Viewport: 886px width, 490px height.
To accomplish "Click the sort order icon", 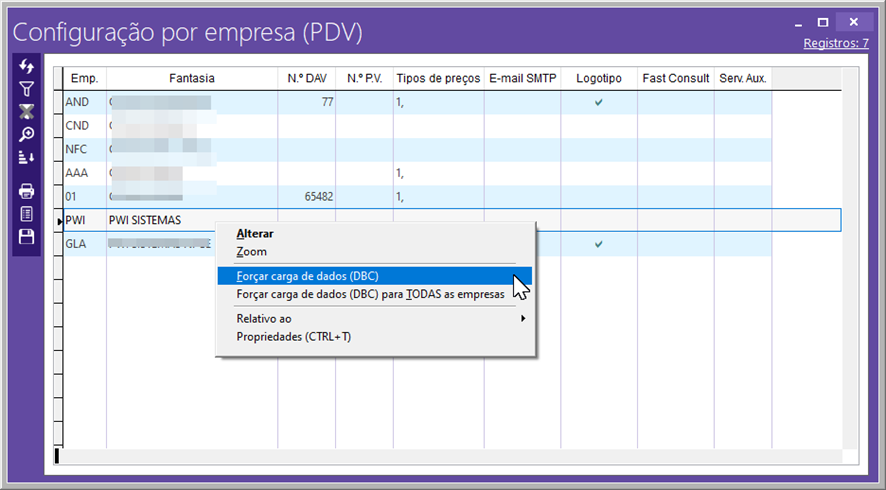I will (27, 157).
